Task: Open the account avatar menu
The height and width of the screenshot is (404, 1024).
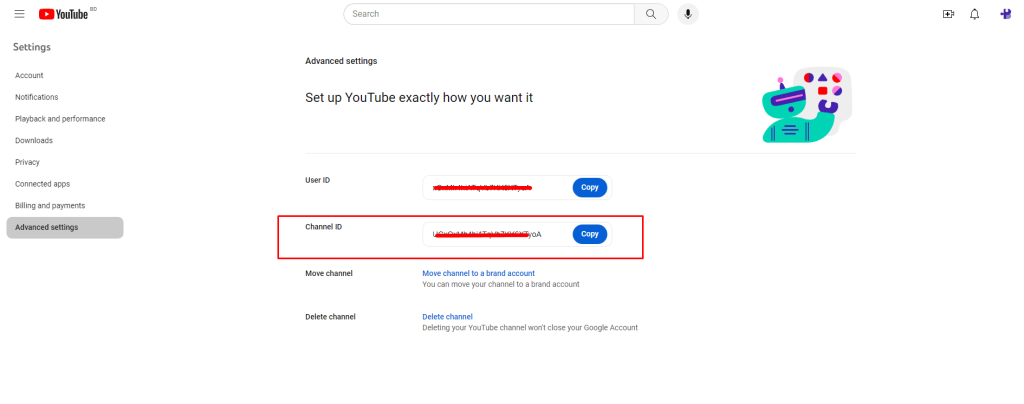Action: click(1006, 14)
